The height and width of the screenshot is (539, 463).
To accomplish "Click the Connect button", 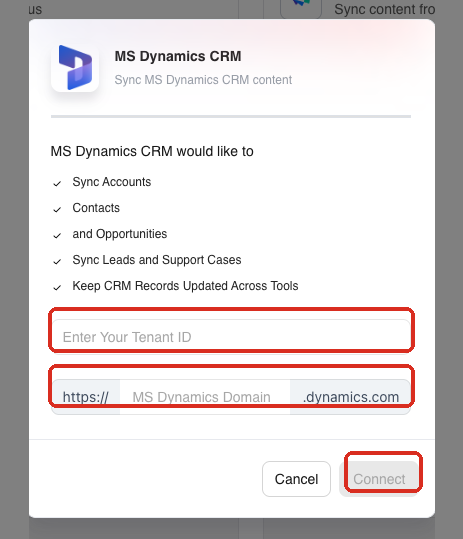I will click(379, 479).
